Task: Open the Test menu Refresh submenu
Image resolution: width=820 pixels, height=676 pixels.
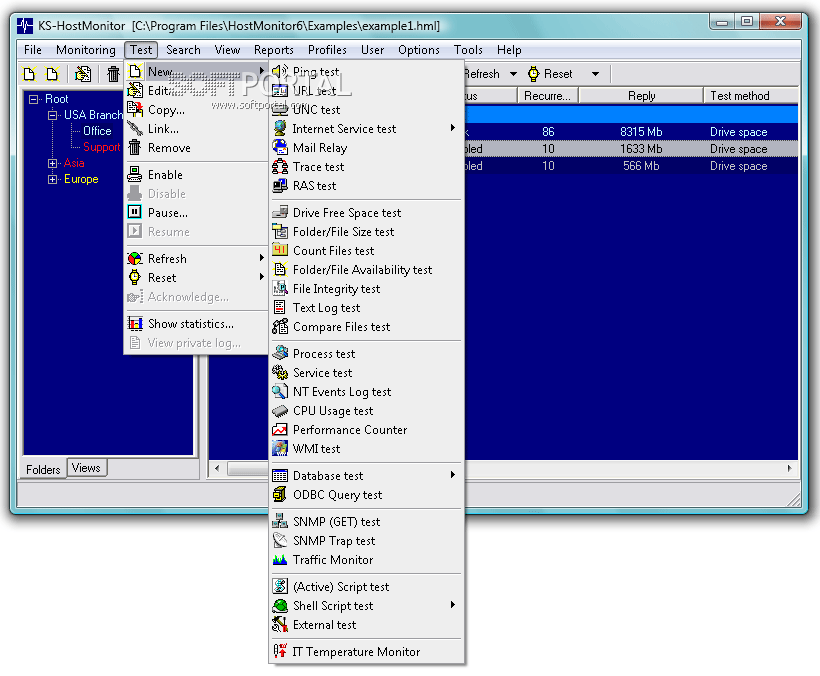Action: click(261, 258)
